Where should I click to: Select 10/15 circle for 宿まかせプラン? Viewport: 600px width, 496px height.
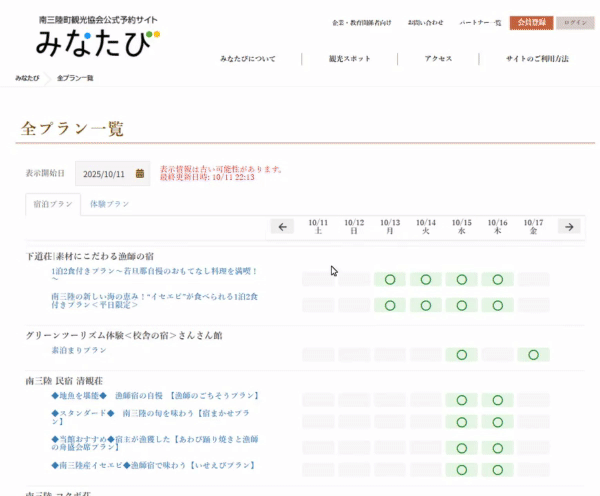point(462,422)
